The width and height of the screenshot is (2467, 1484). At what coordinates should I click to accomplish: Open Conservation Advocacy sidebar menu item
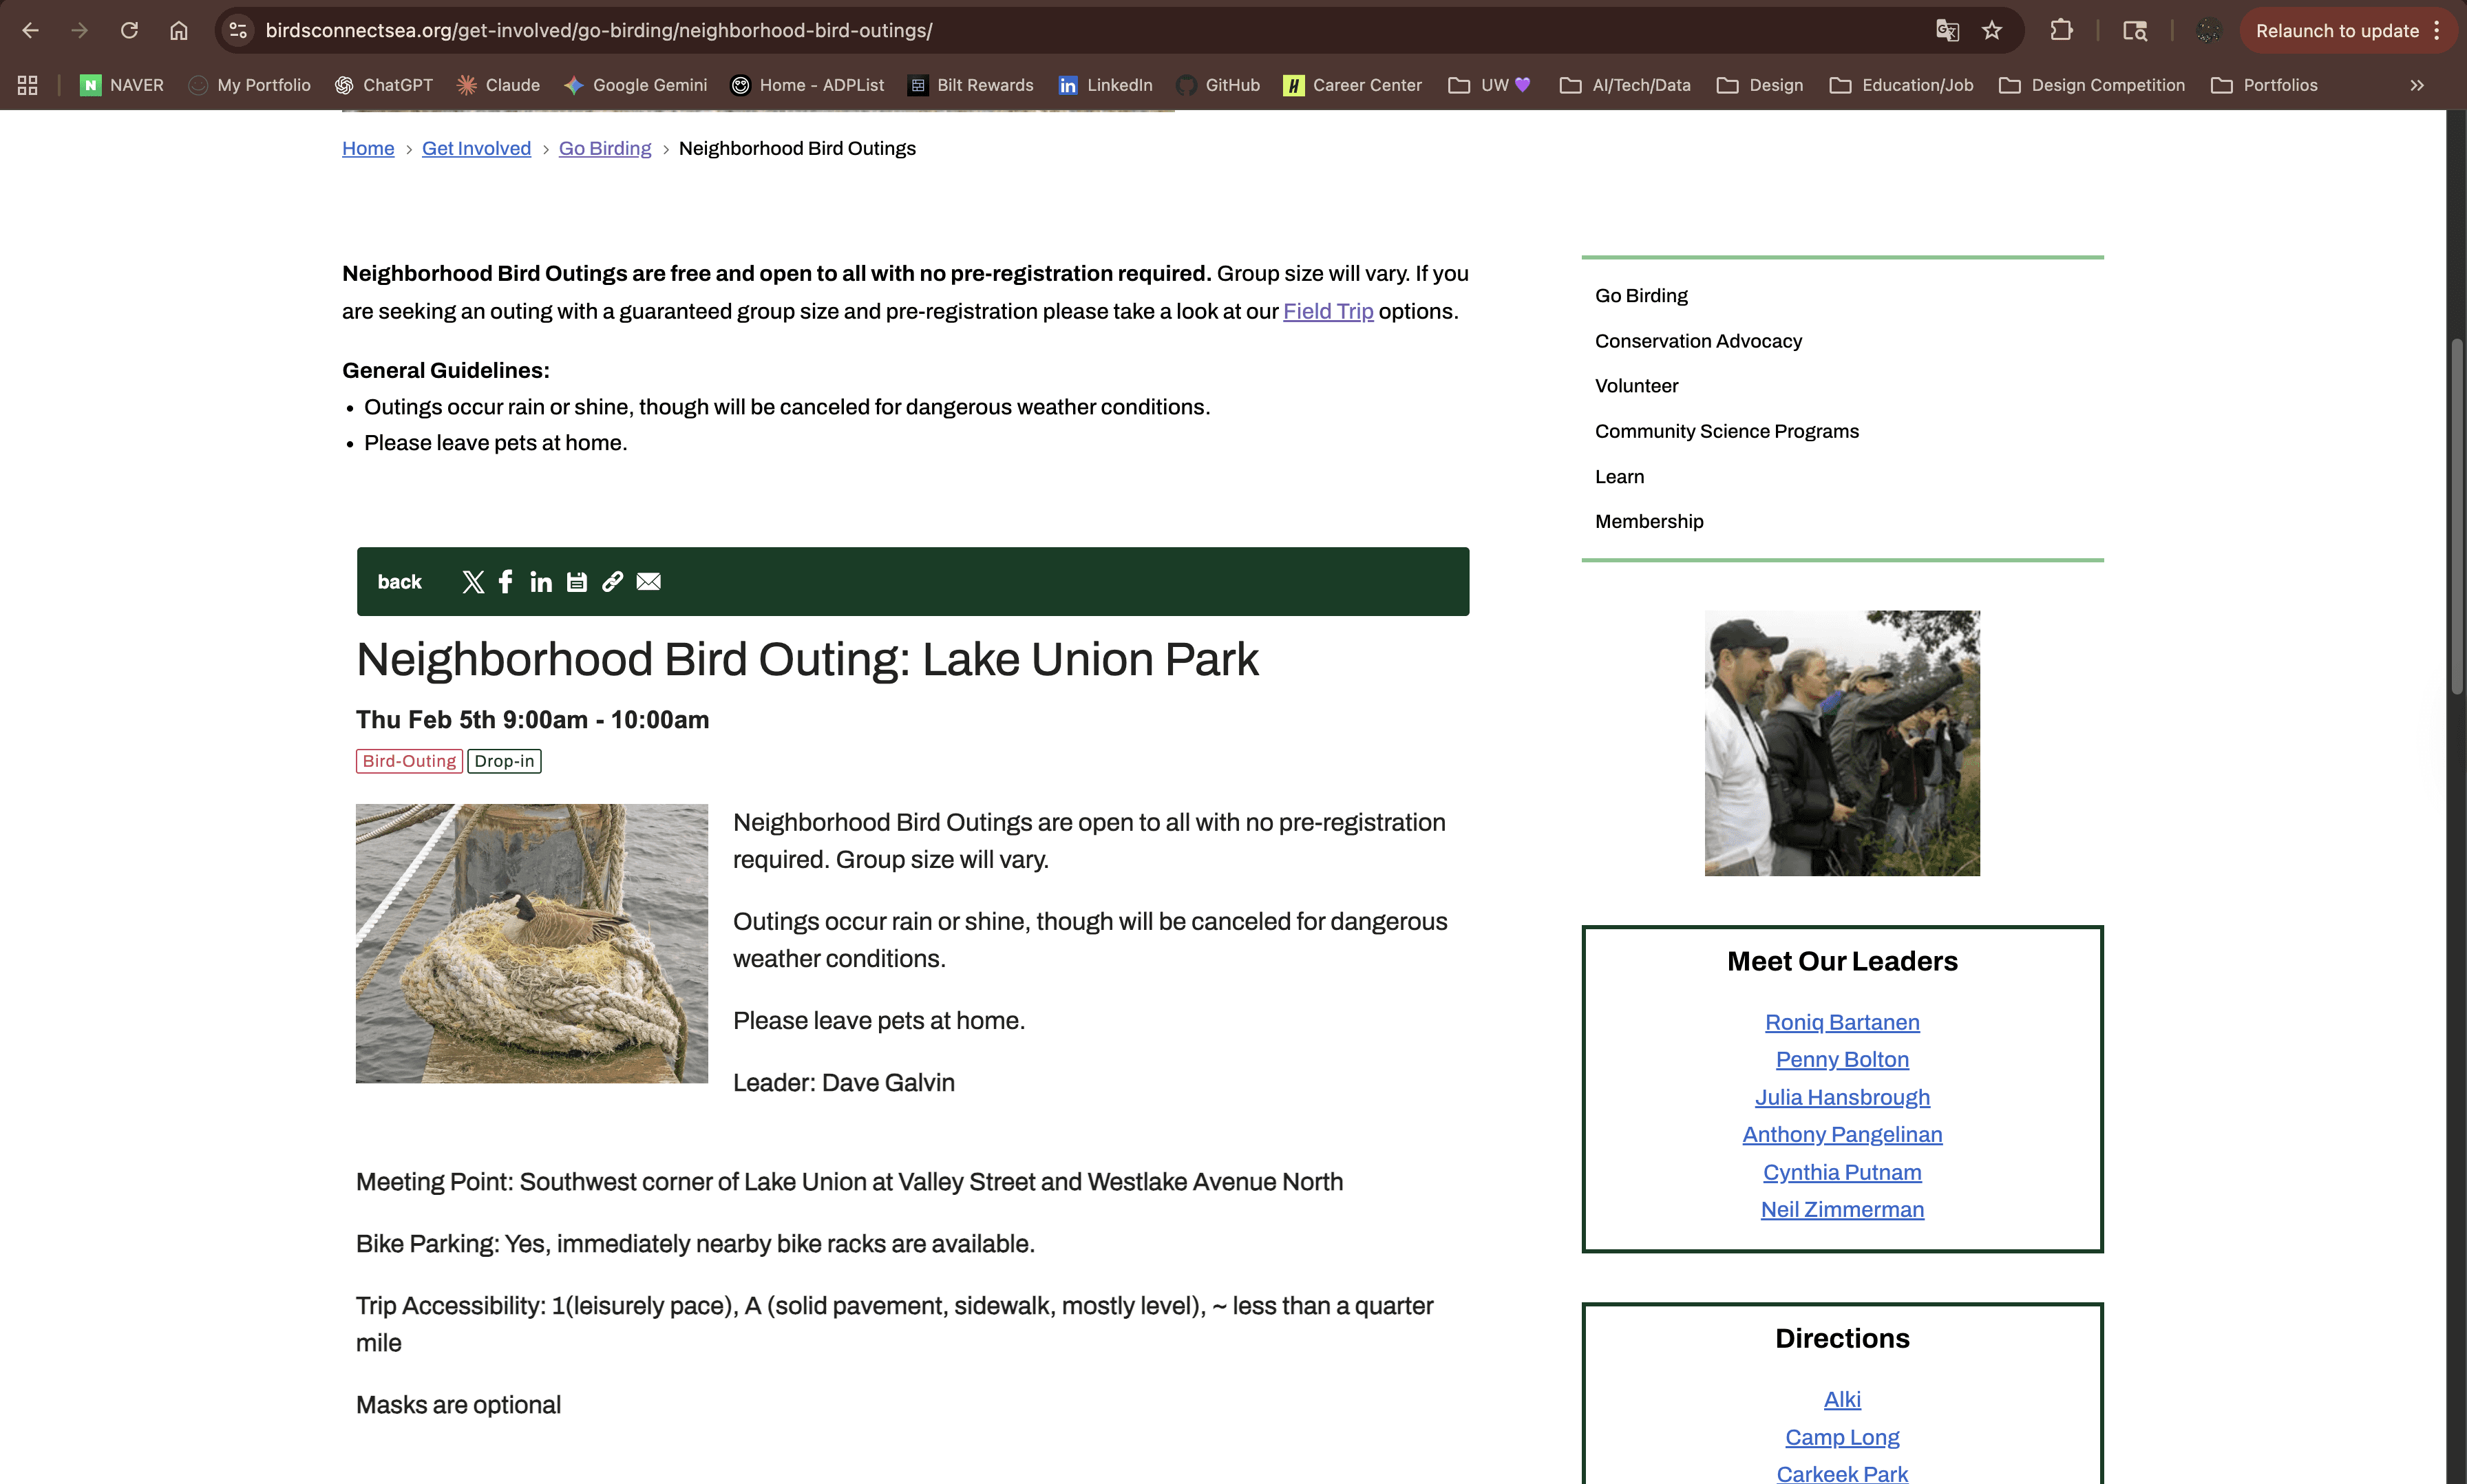tap(1698, 341)
